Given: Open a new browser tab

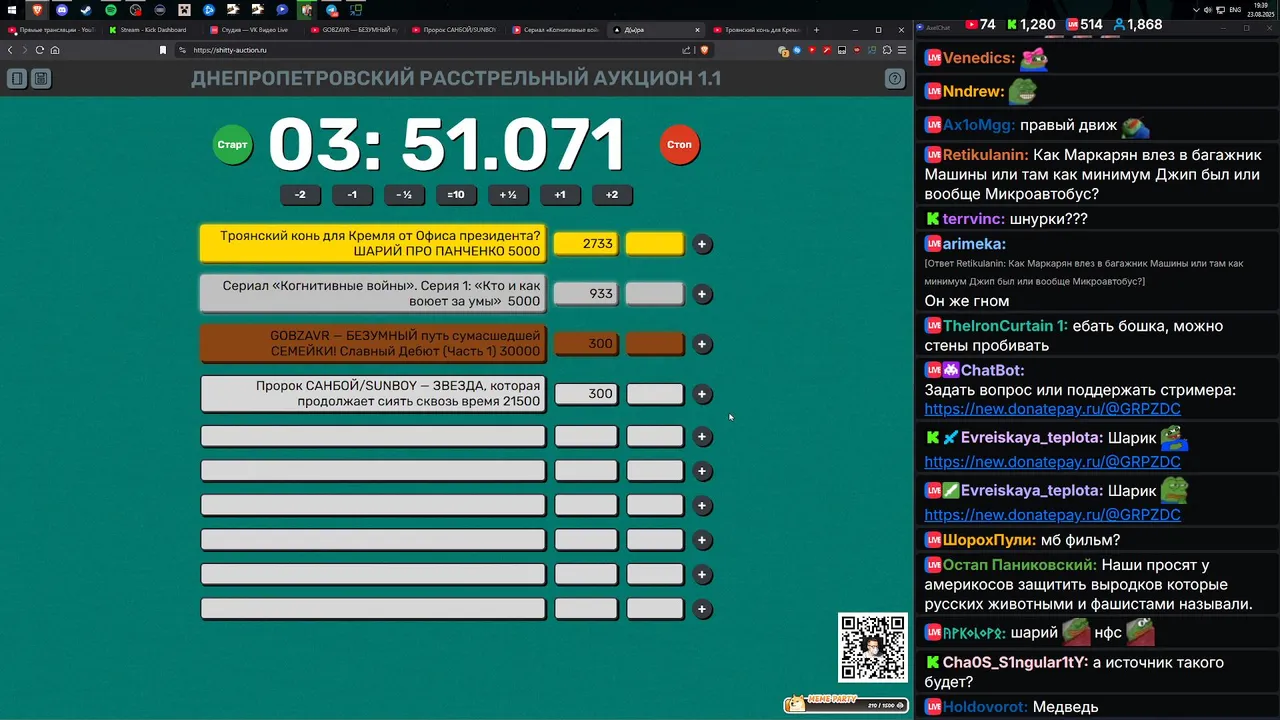Looking at the screenshot, I should coord(816,30).
